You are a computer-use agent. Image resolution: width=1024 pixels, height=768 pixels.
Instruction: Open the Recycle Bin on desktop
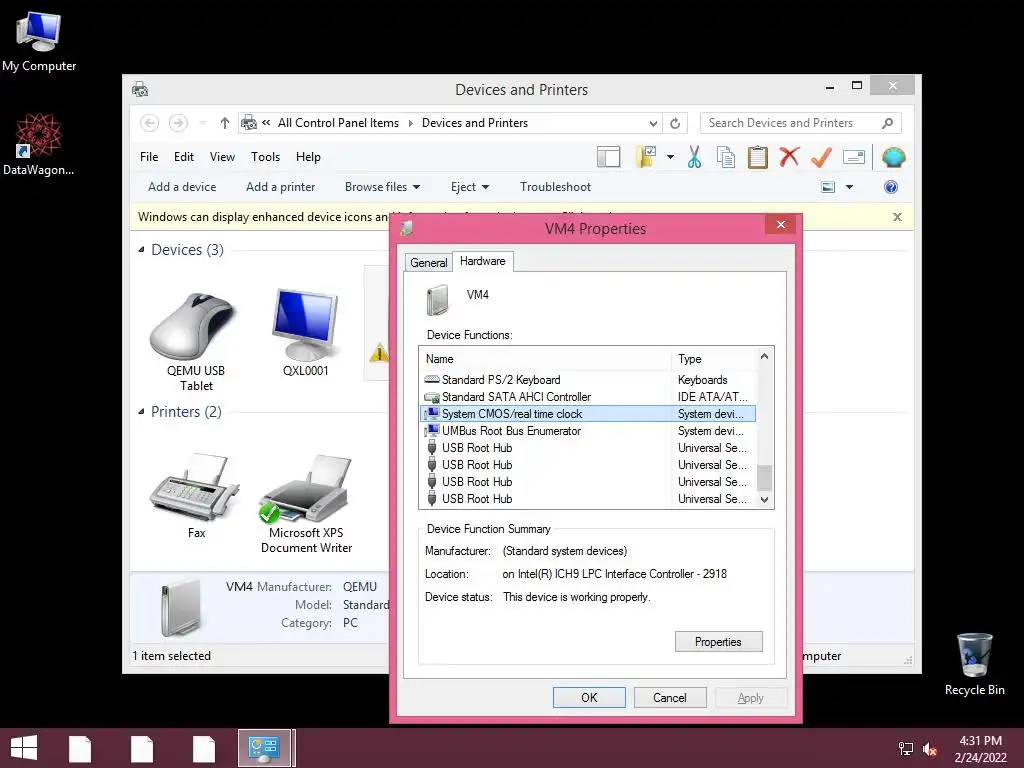(974, 664)
